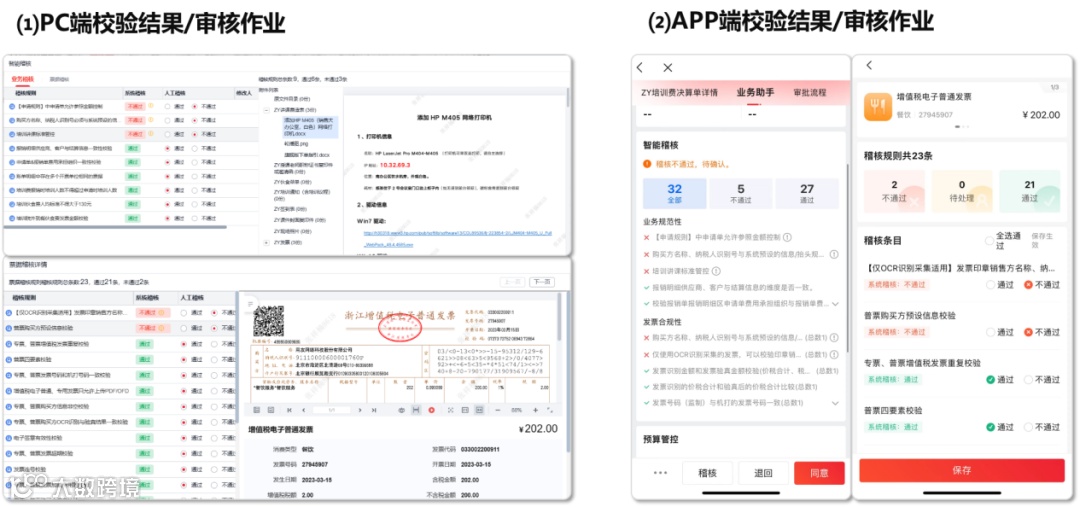This screenshot has height=507, width=1080.
Task: Click 下一页 in 票据稽核详情
Action: click(541, 282)
